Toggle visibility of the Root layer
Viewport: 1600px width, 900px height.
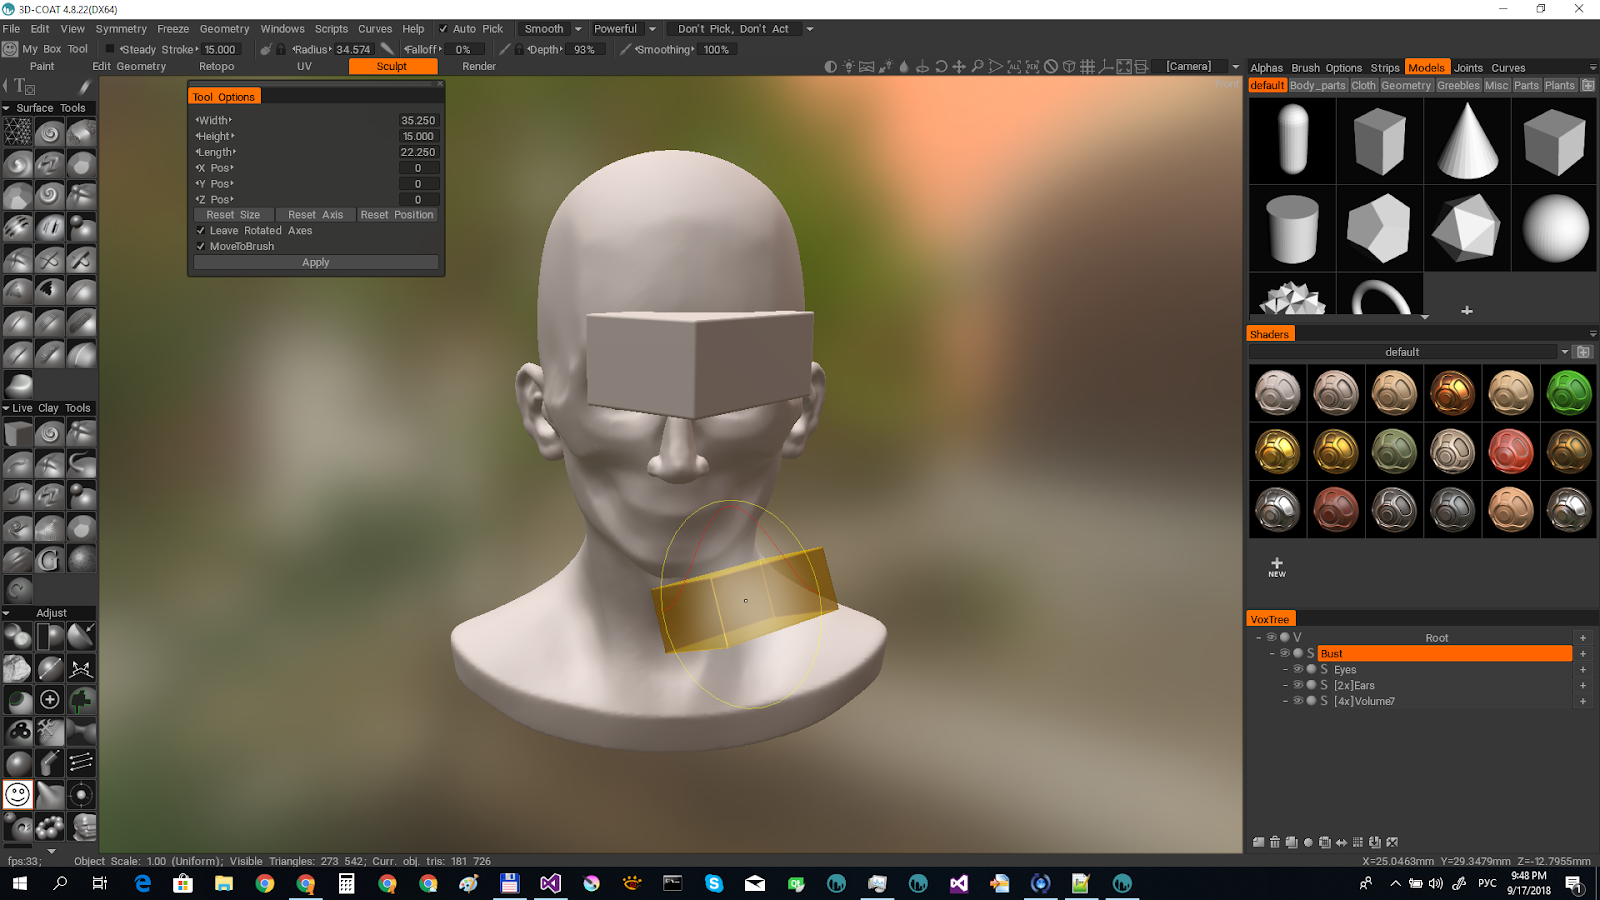1271,637
